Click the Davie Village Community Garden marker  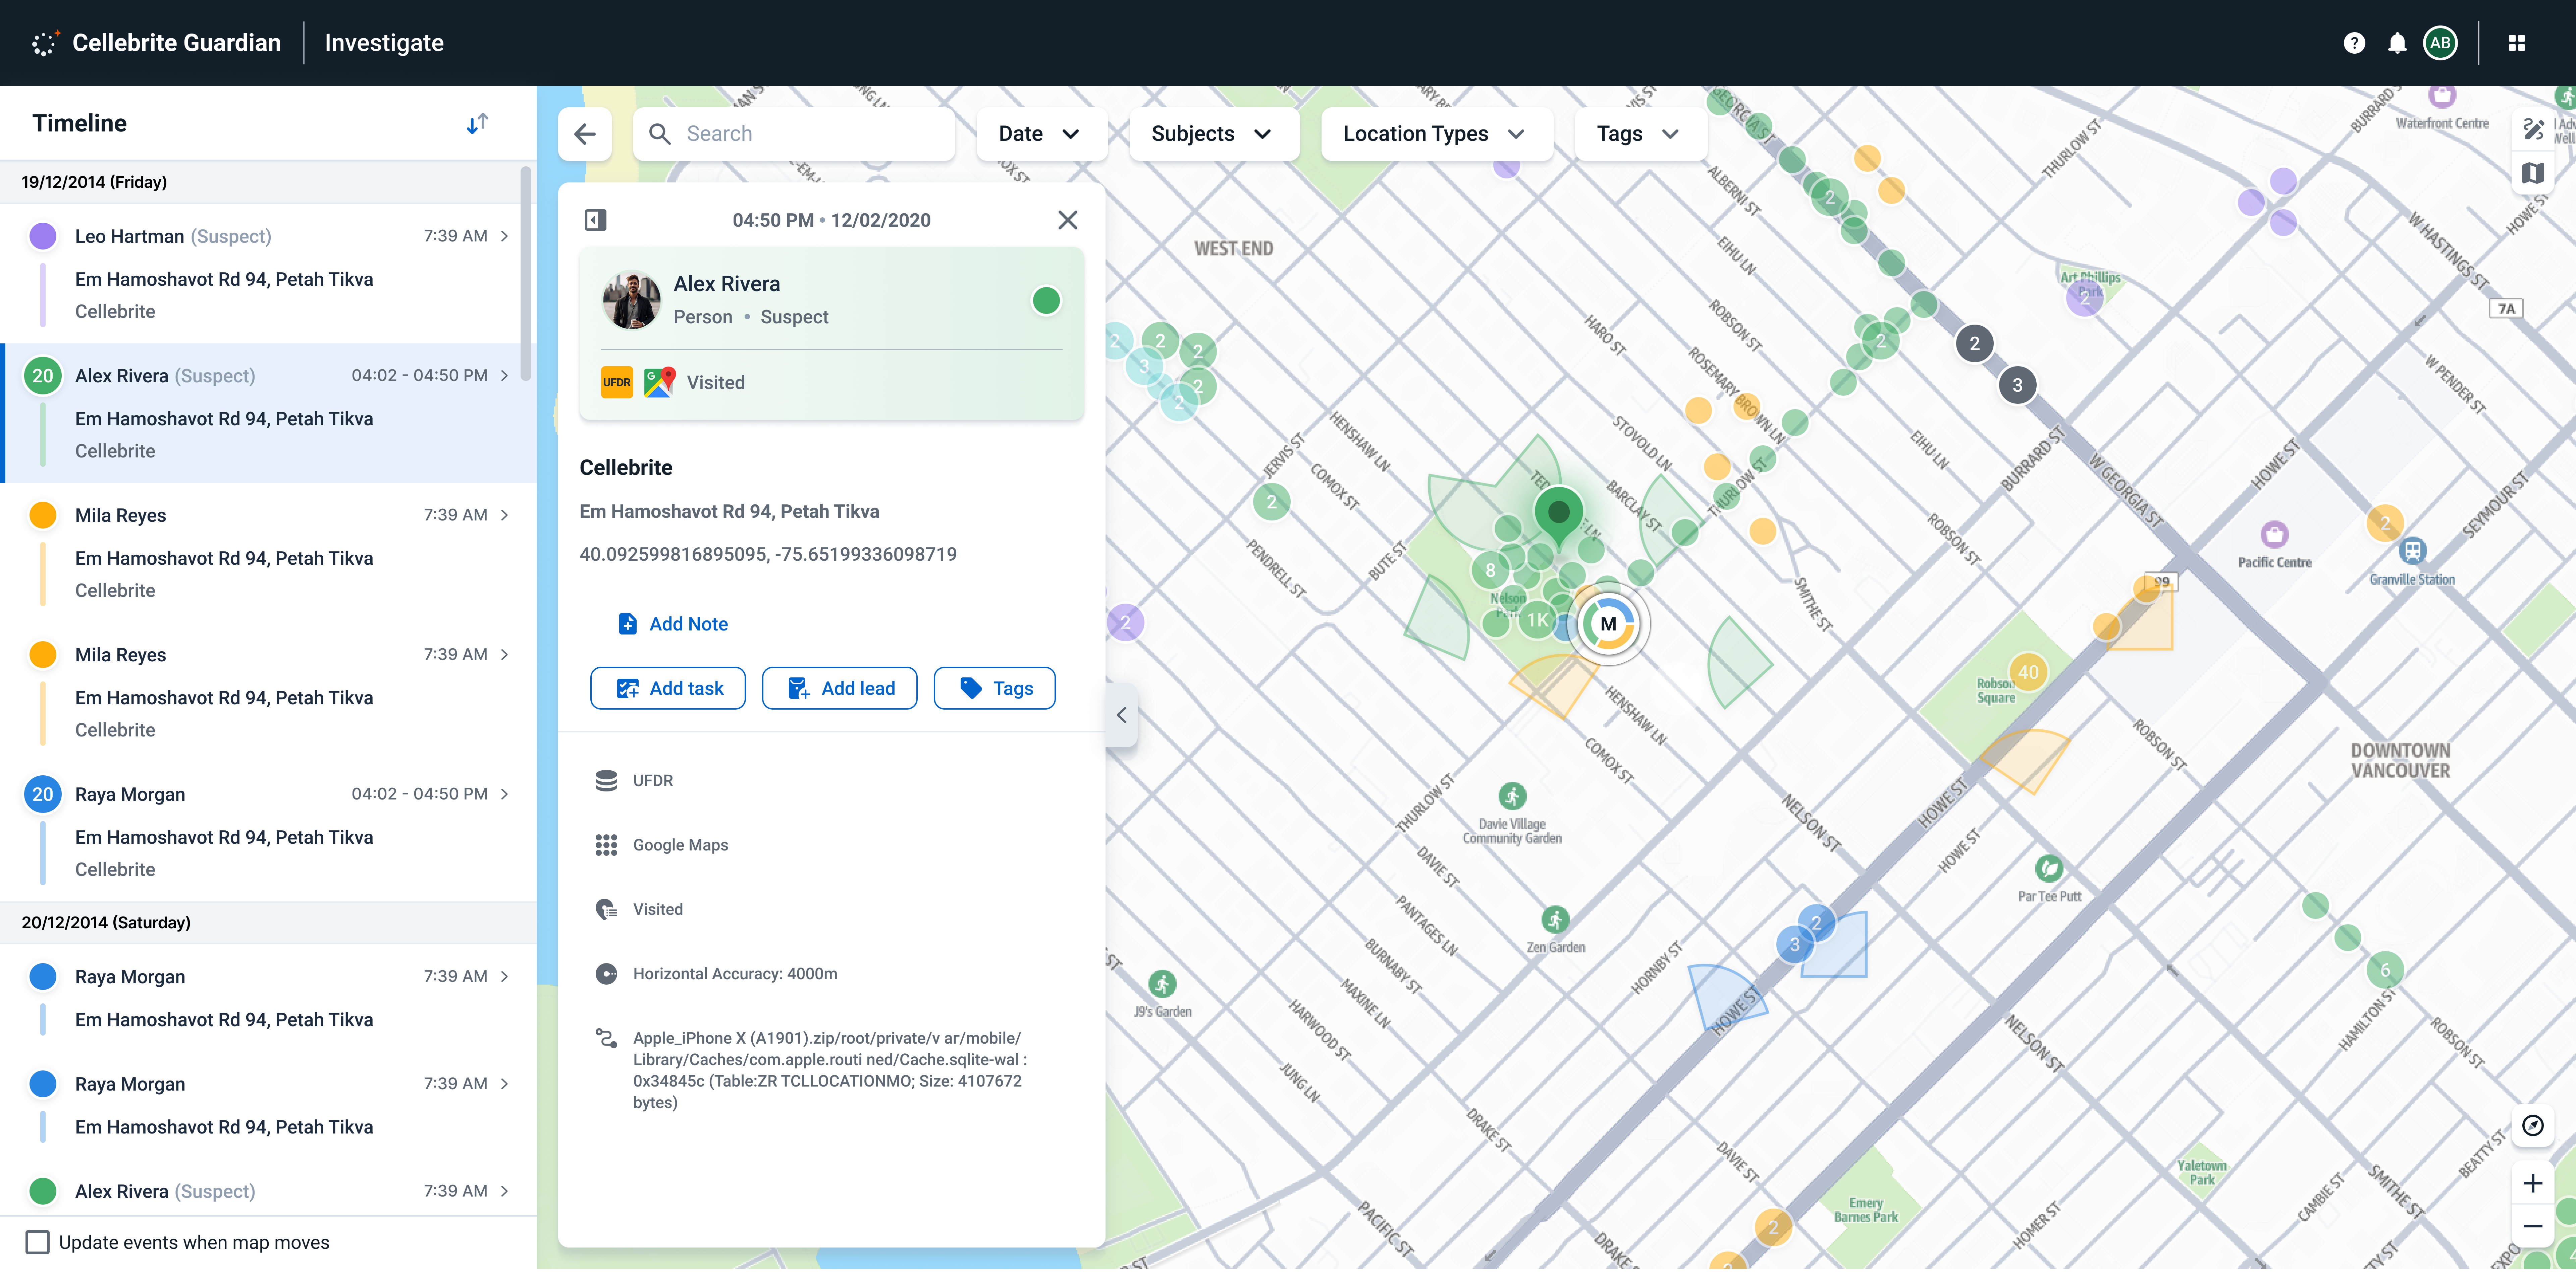1512,796
